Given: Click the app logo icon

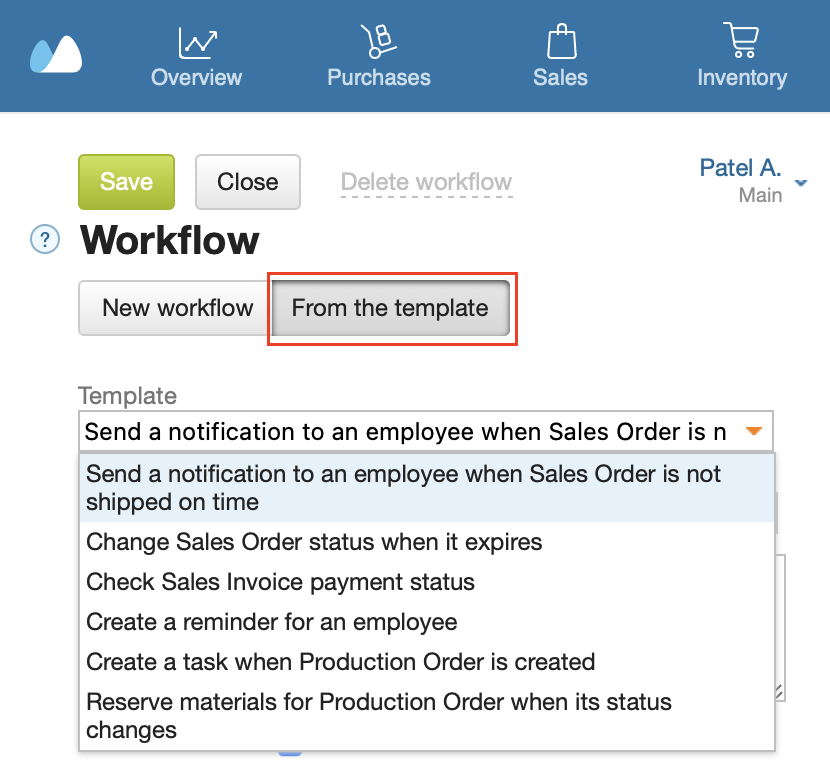Looking at the screenshot, I should [56, 54].
